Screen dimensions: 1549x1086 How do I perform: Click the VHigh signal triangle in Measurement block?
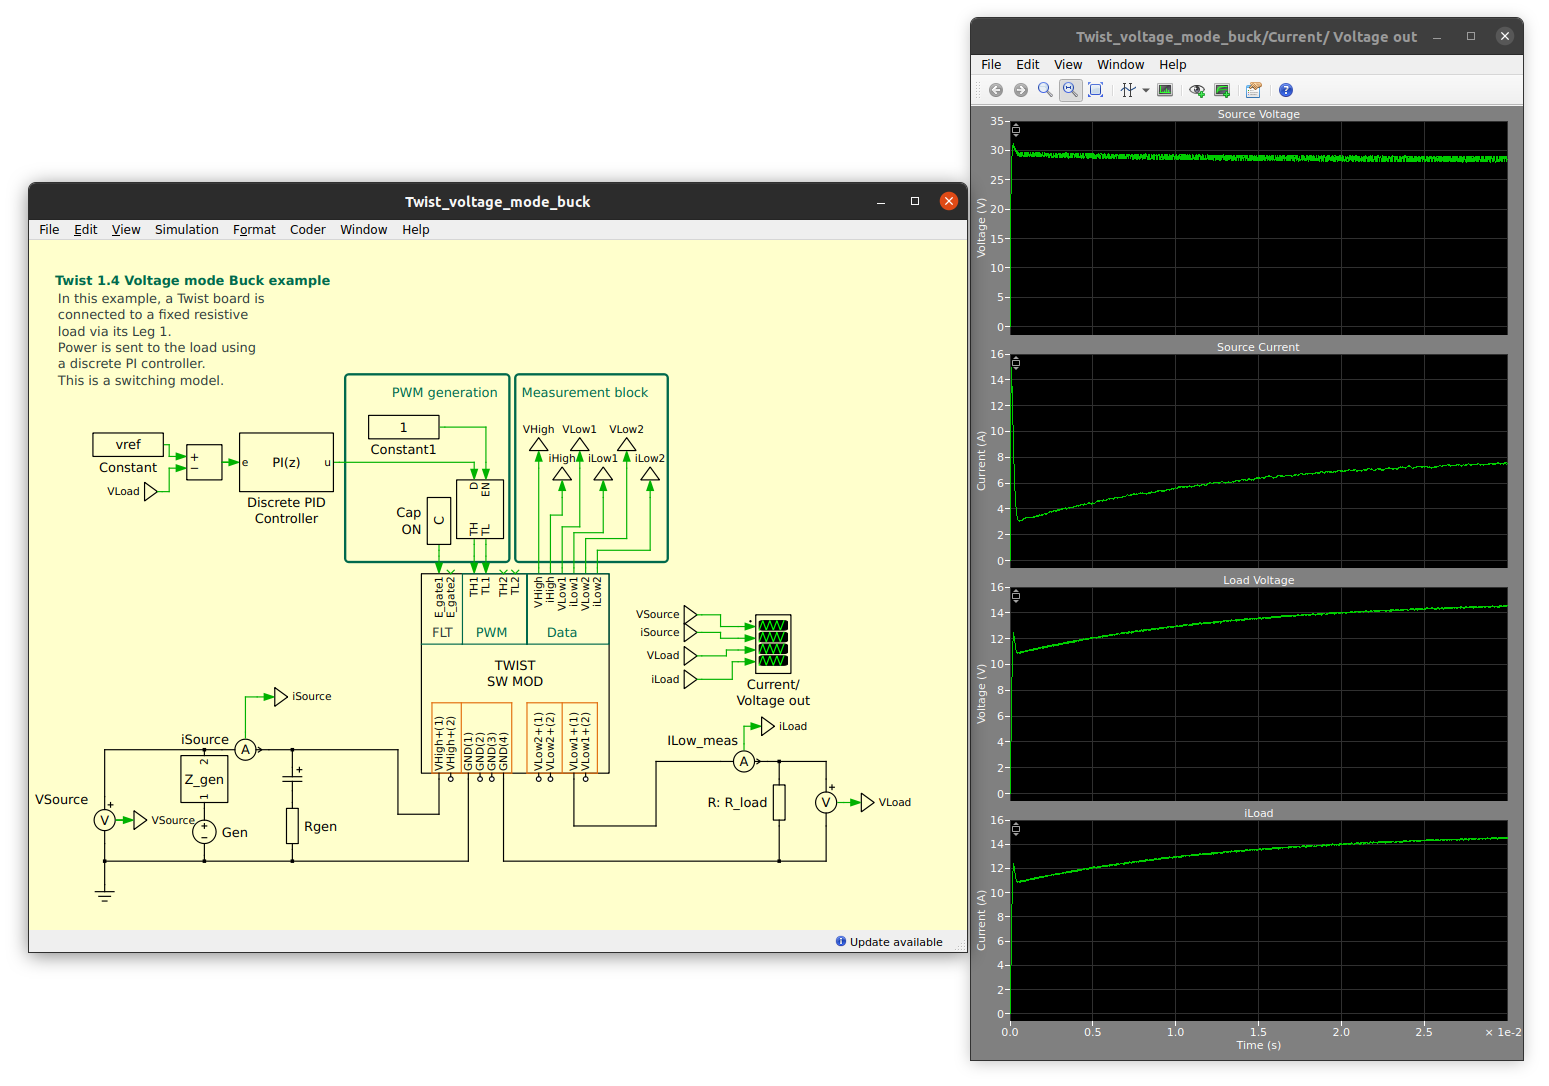pyautogui.click(x=539, y=444)
